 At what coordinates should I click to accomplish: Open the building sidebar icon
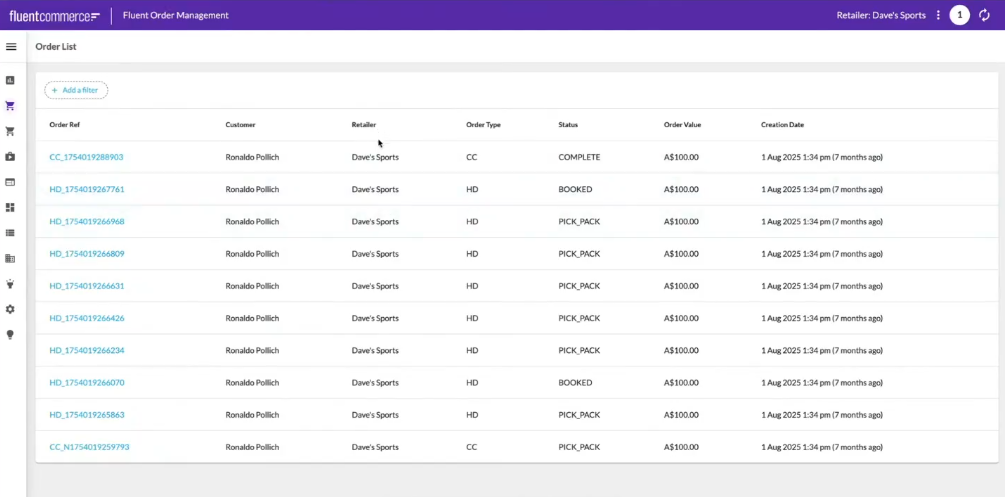[x=11, y=258]
